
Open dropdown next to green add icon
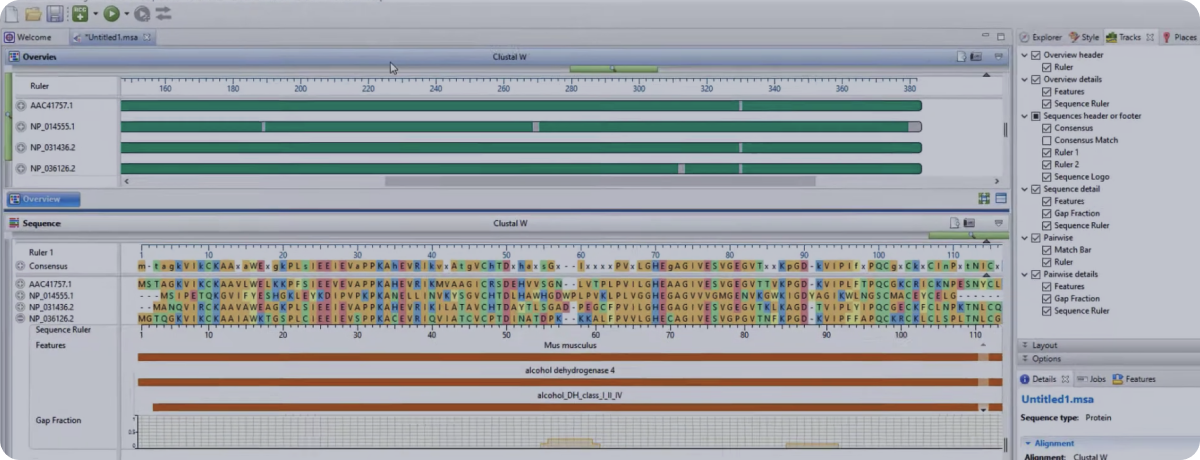click(95, 14)
